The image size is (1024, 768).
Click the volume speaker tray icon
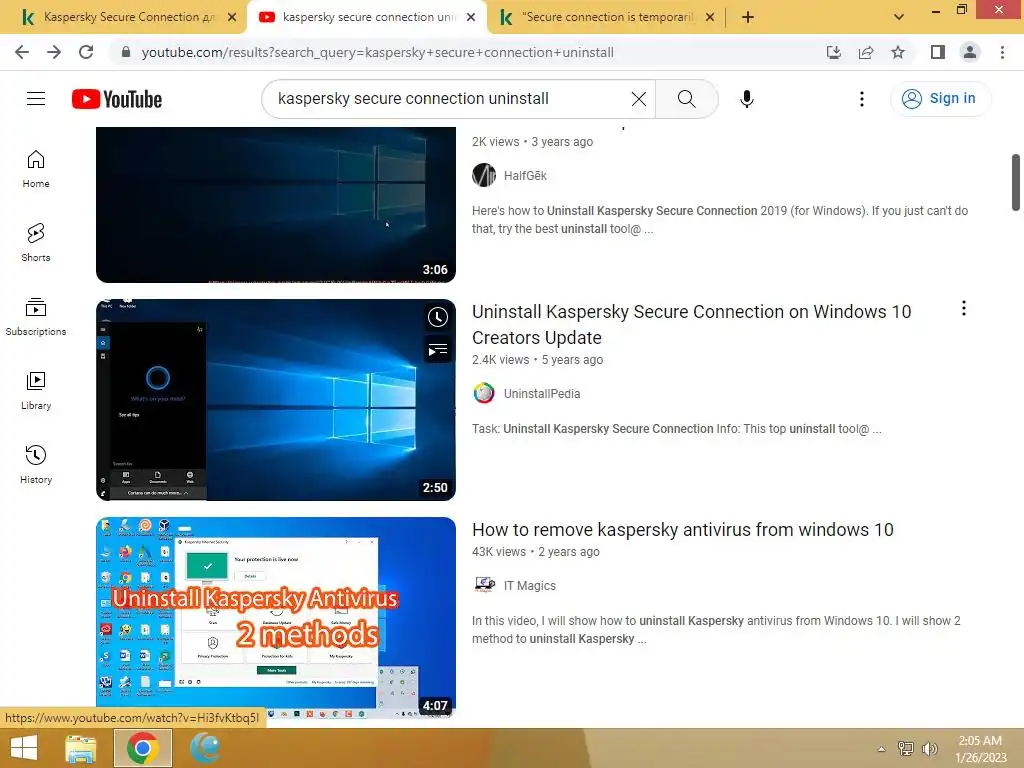(929, 749)
